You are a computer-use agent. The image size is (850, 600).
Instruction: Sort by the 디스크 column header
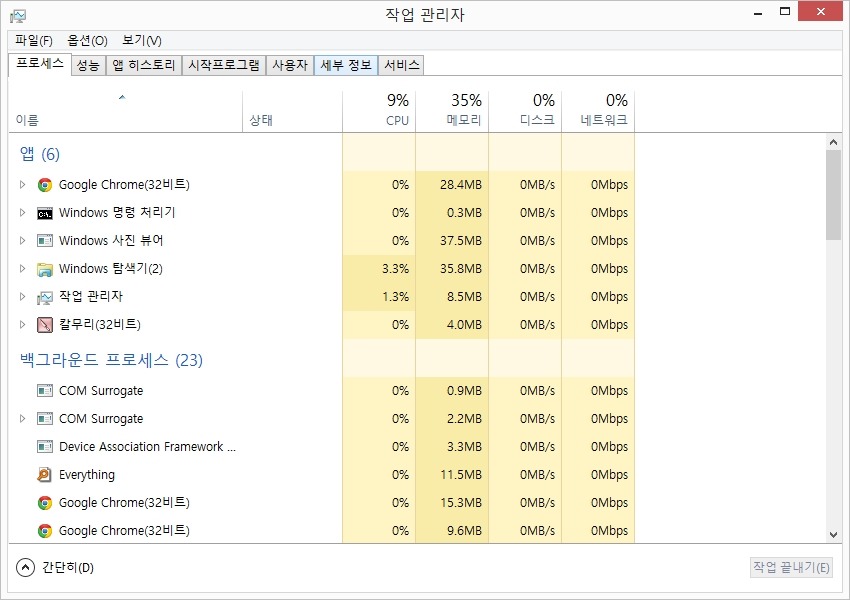coord(525,112)
